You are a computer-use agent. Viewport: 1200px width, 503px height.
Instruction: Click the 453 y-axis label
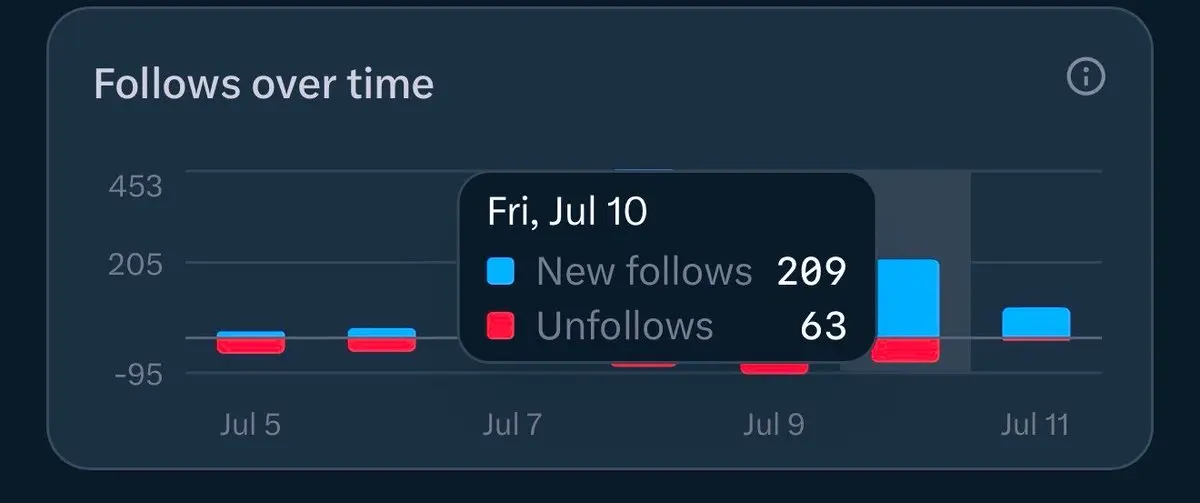(x=135, y=186)
